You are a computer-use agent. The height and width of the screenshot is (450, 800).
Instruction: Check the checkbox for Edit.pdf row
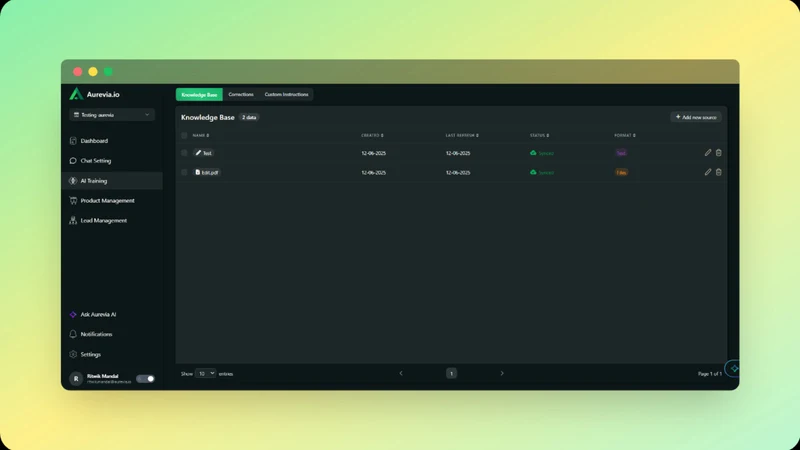click(x=184, y=172)
